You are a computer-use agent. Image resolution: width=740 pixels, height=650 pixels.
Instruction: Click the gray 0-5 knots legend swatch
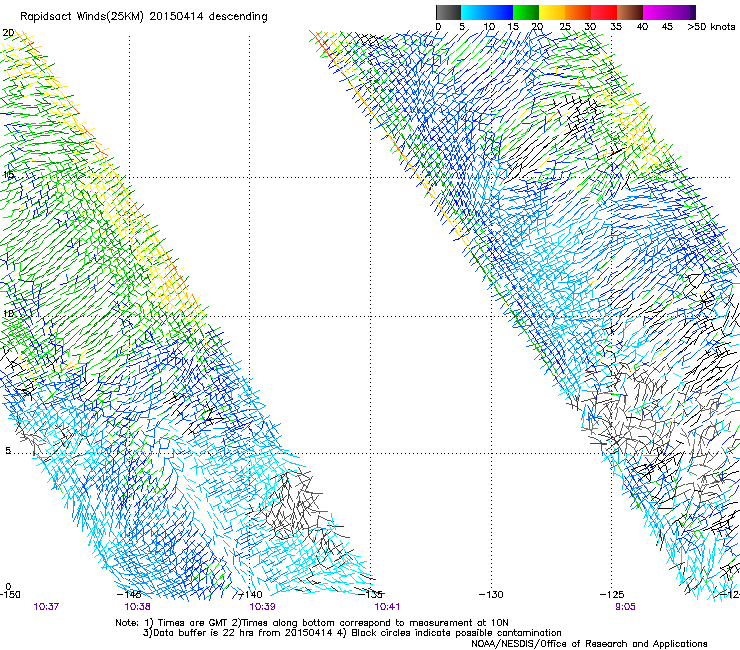(x=448, y=12)
